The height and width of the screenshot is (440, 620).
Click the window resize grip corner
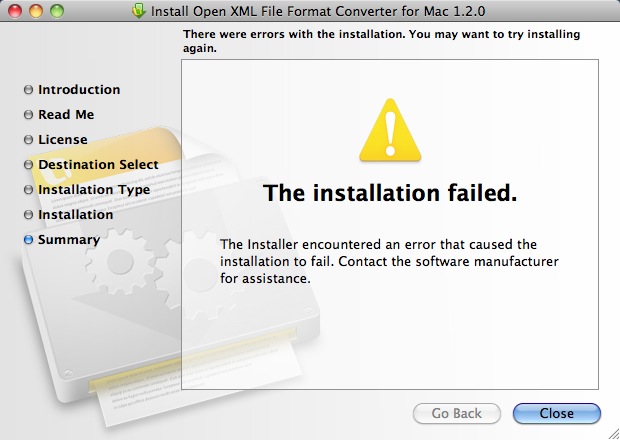click(x=613, y=433)
